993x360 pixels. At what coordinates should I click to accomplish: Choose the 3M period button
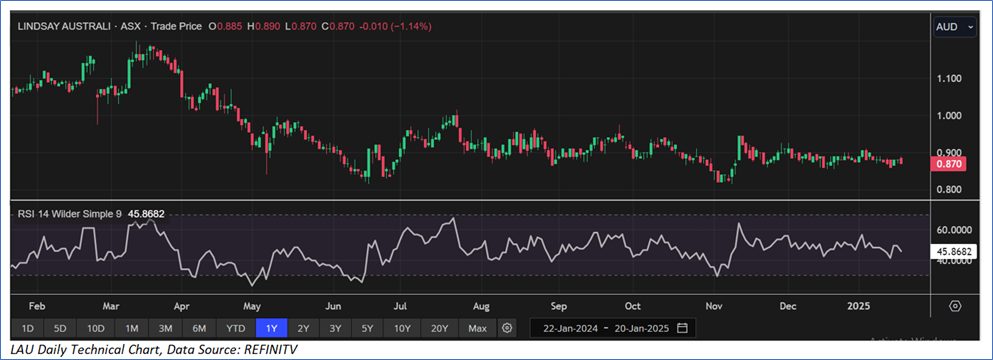point(166,328)
